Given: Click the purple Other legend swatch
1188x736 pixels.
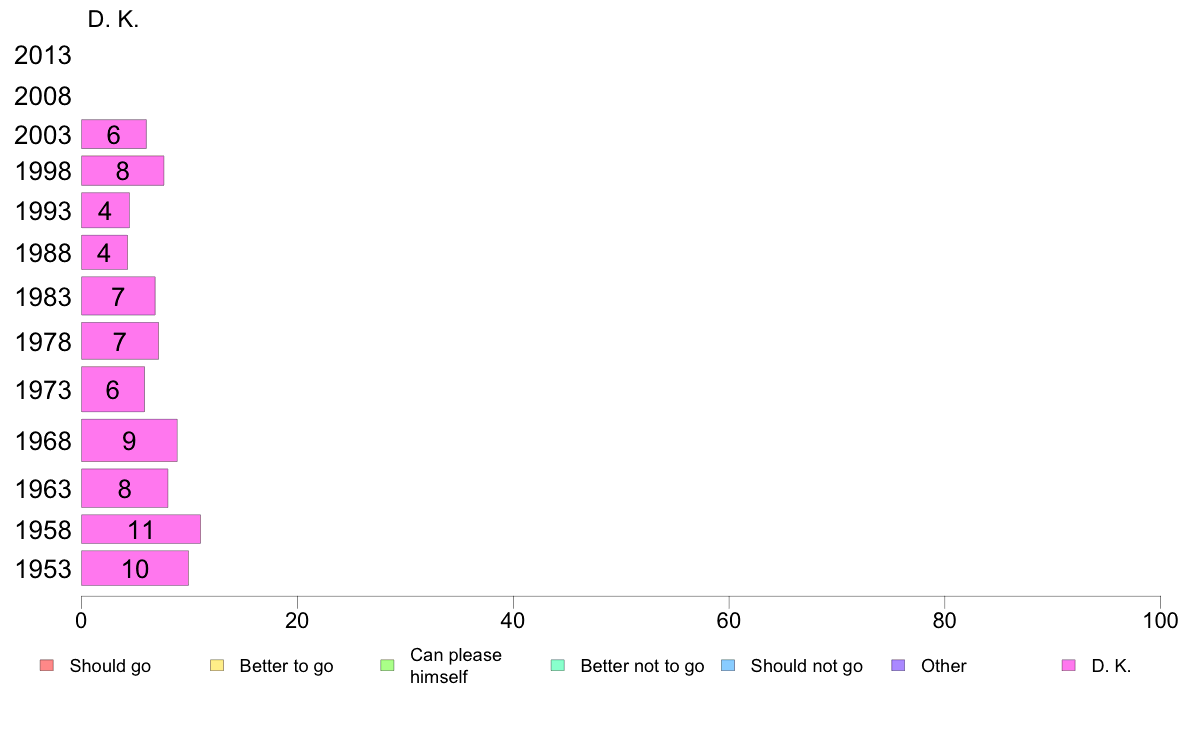Looking at the screenshot, I should 899,666.
